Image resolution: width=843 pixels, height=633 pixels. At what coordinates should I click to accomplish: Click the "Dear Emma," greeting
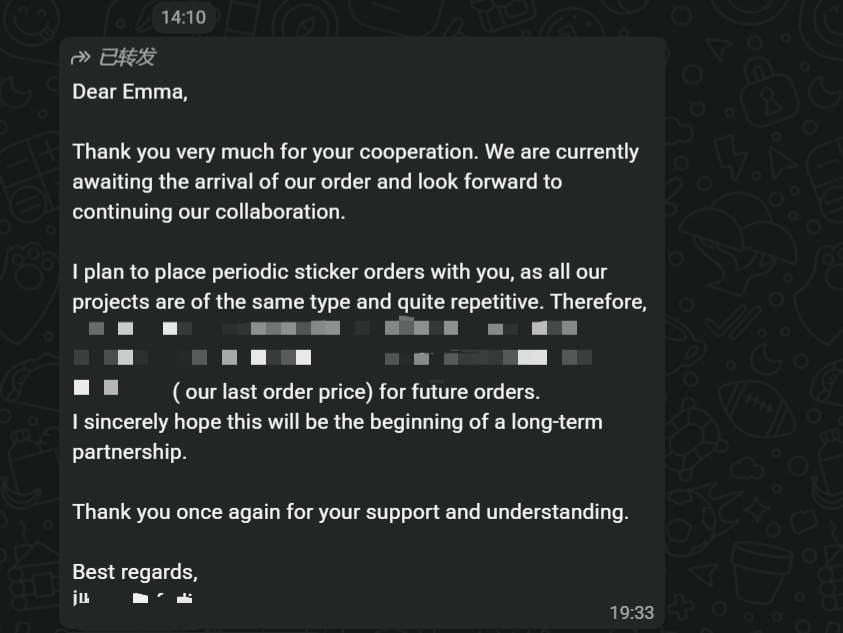130,92
